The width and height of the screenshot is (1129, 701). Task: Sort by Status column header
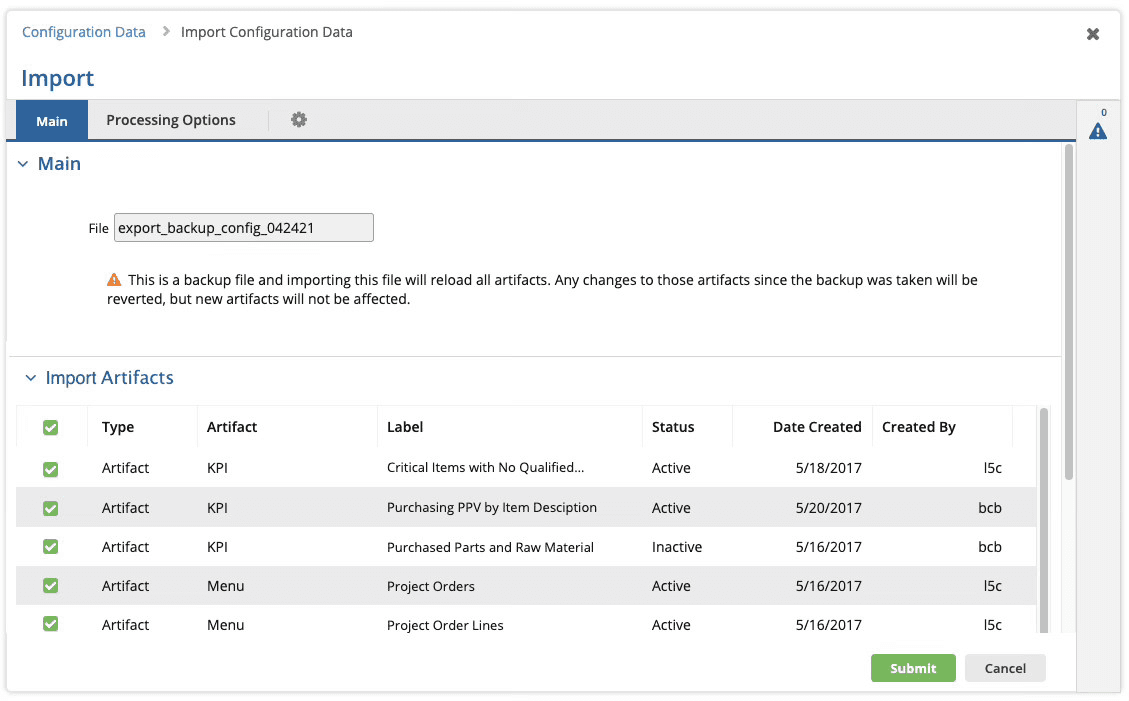tap(673, 427)
